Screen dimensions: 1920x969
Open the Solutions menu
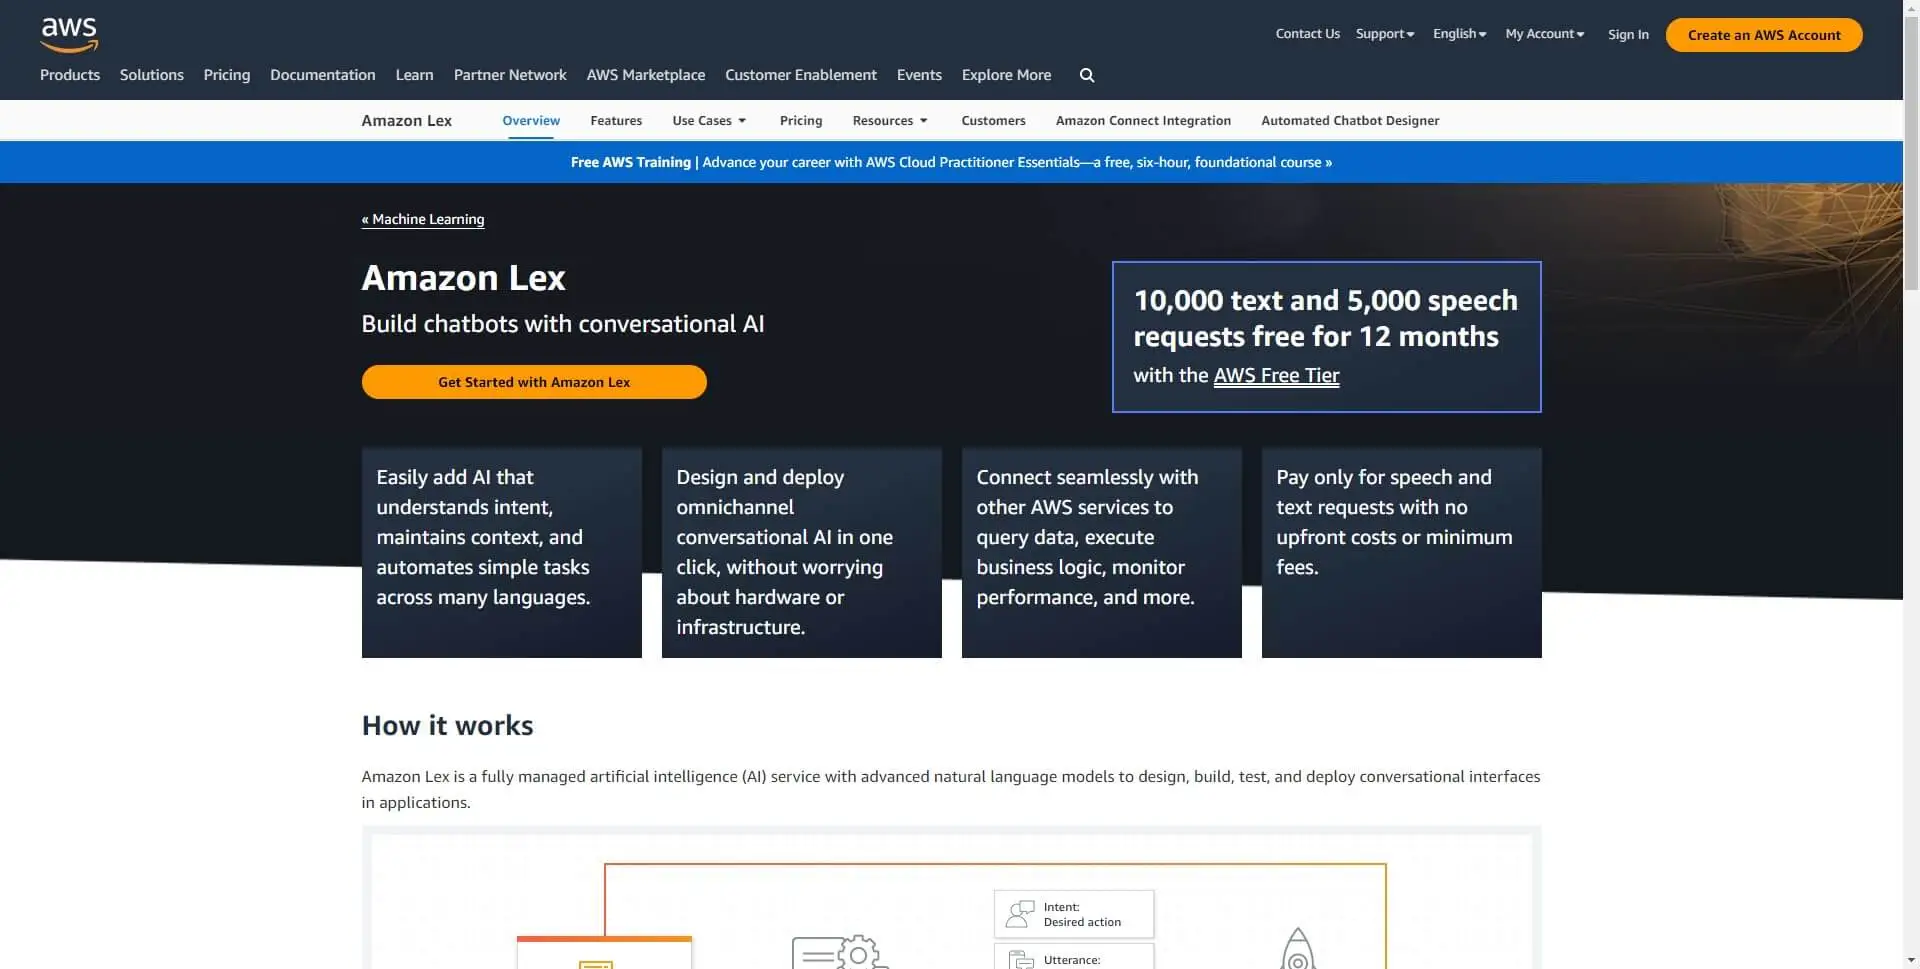pyautogui.click(x=152, y=75)
